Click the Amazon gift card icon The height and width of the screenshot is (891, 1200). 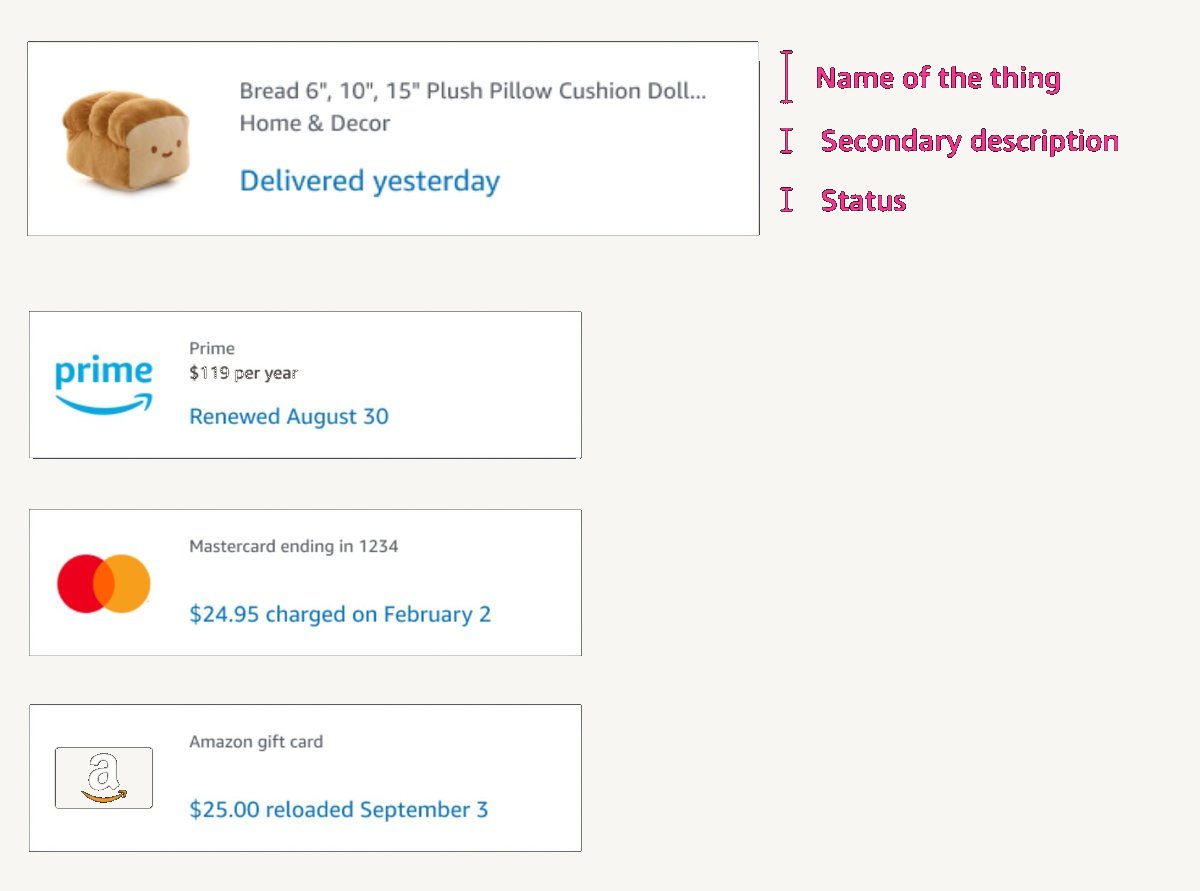(104, 777)
